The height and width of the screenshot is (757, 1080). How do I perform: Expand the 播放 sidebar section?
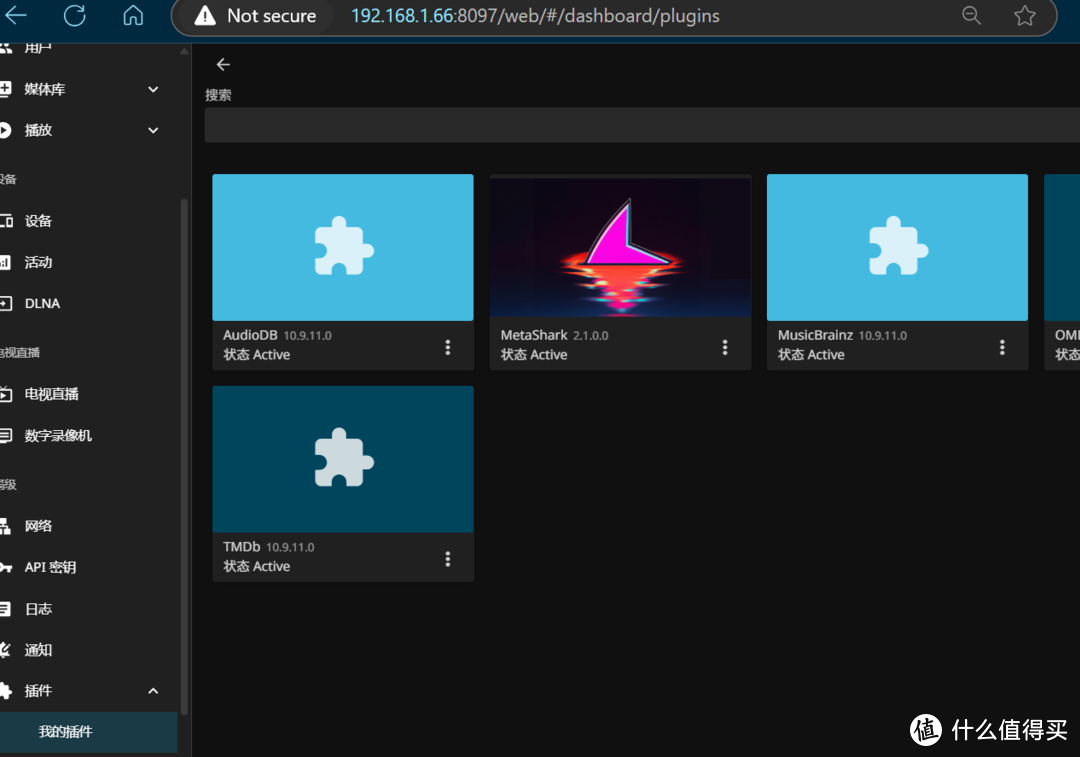(x=153, y=130)
